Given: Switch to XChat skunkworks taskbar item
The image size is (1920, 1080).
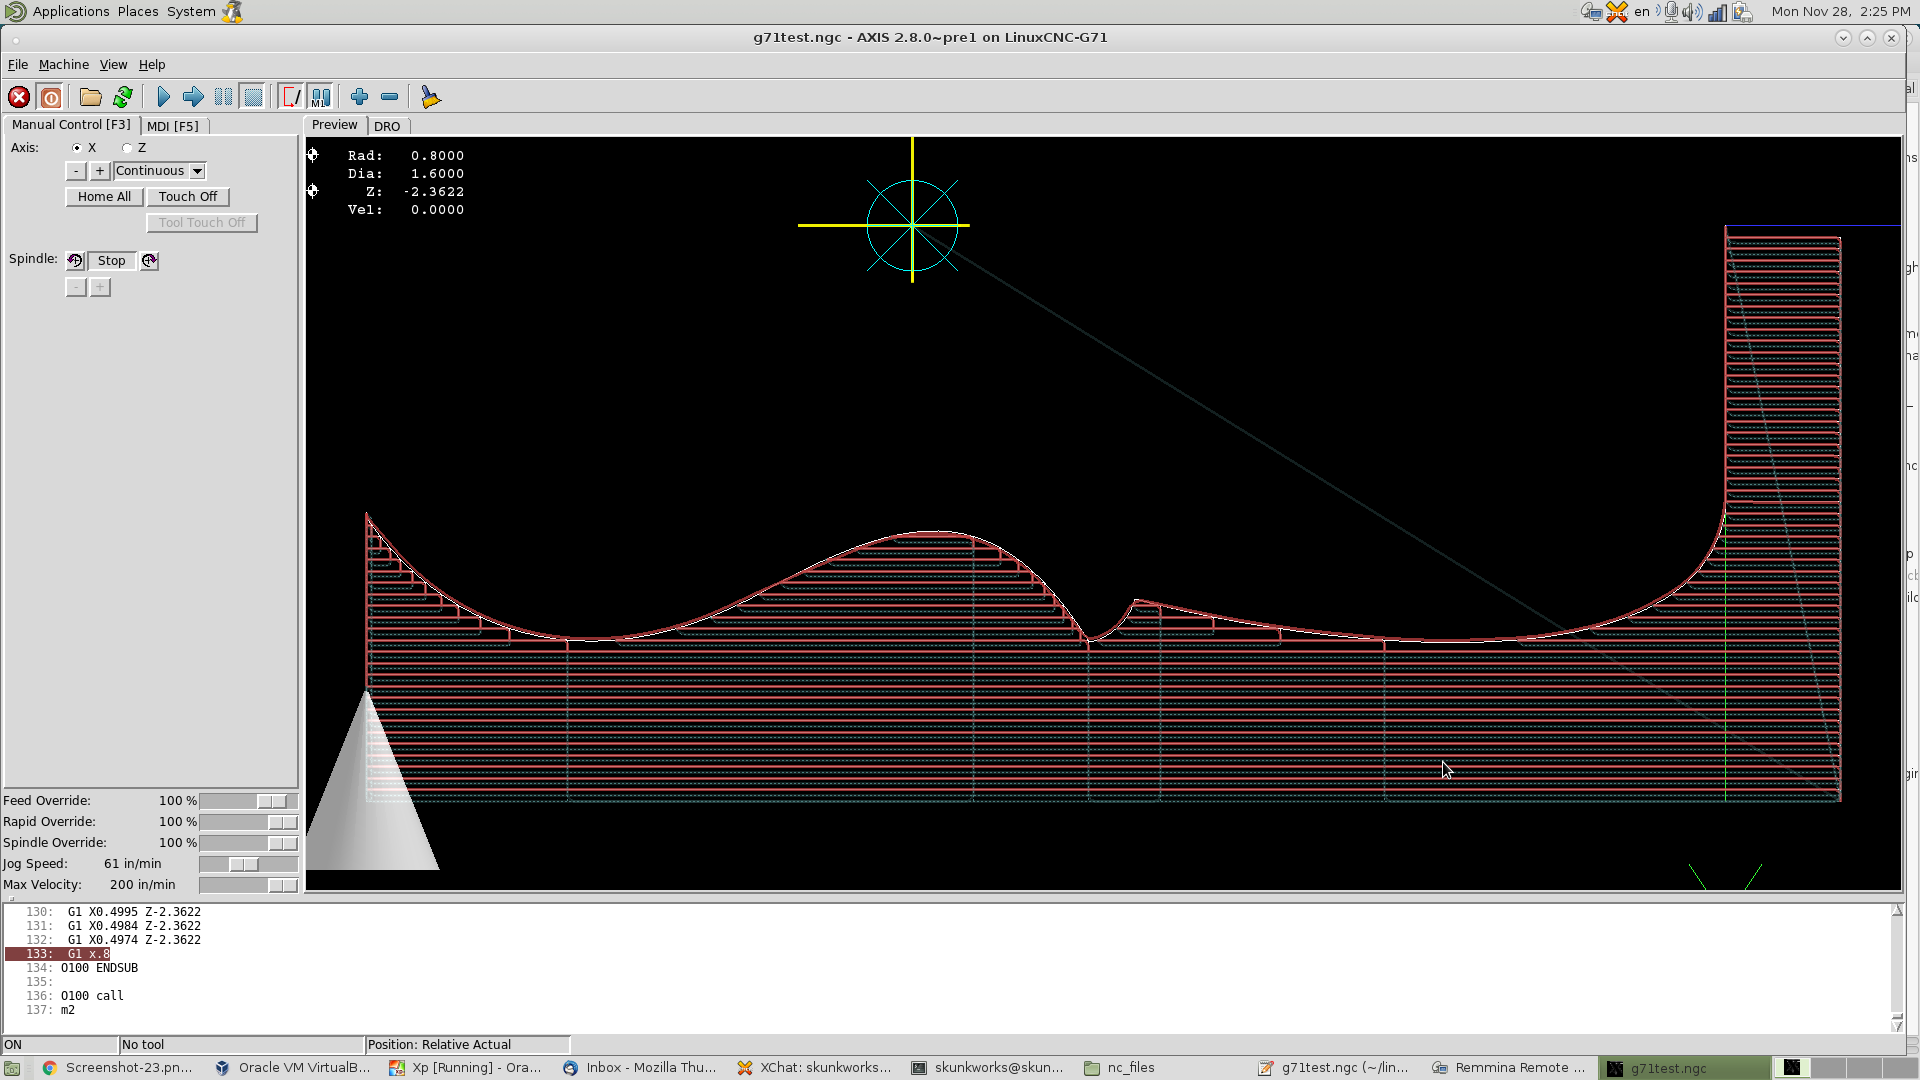Looking at the screenshot, I should click(814, 1068).
